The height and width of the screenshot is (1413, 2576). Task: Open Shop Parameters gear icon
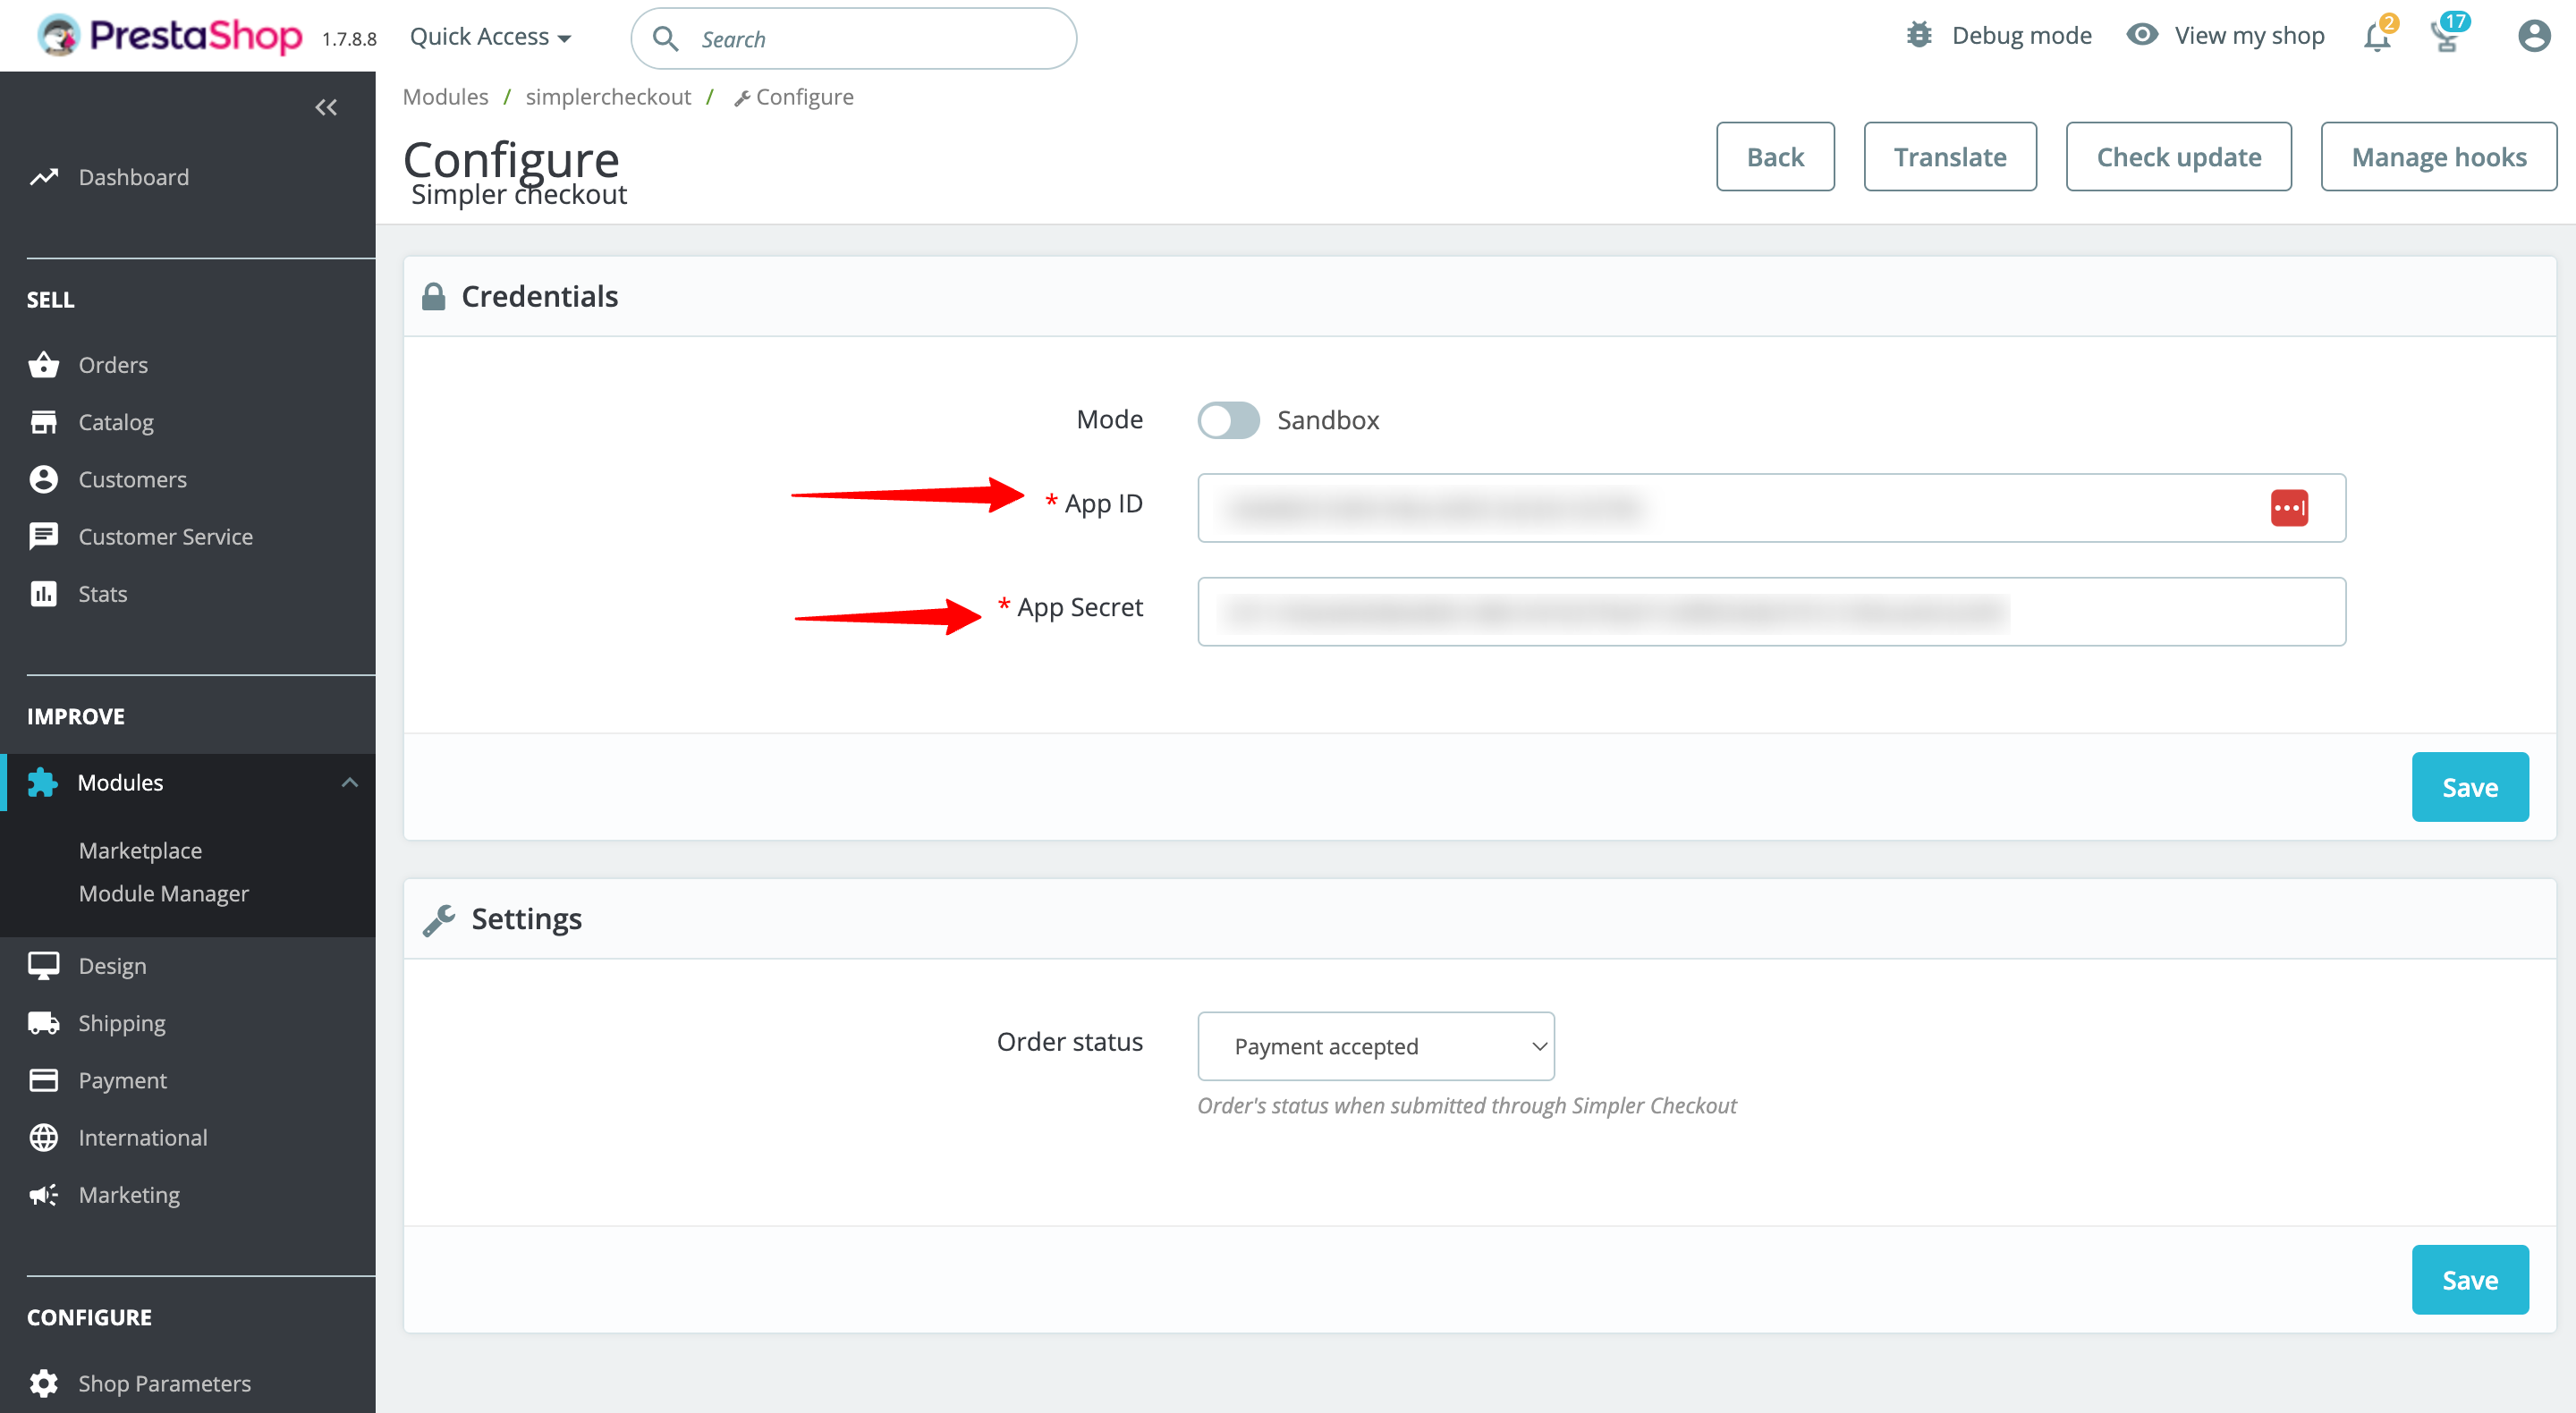(x=43, y=1383)
